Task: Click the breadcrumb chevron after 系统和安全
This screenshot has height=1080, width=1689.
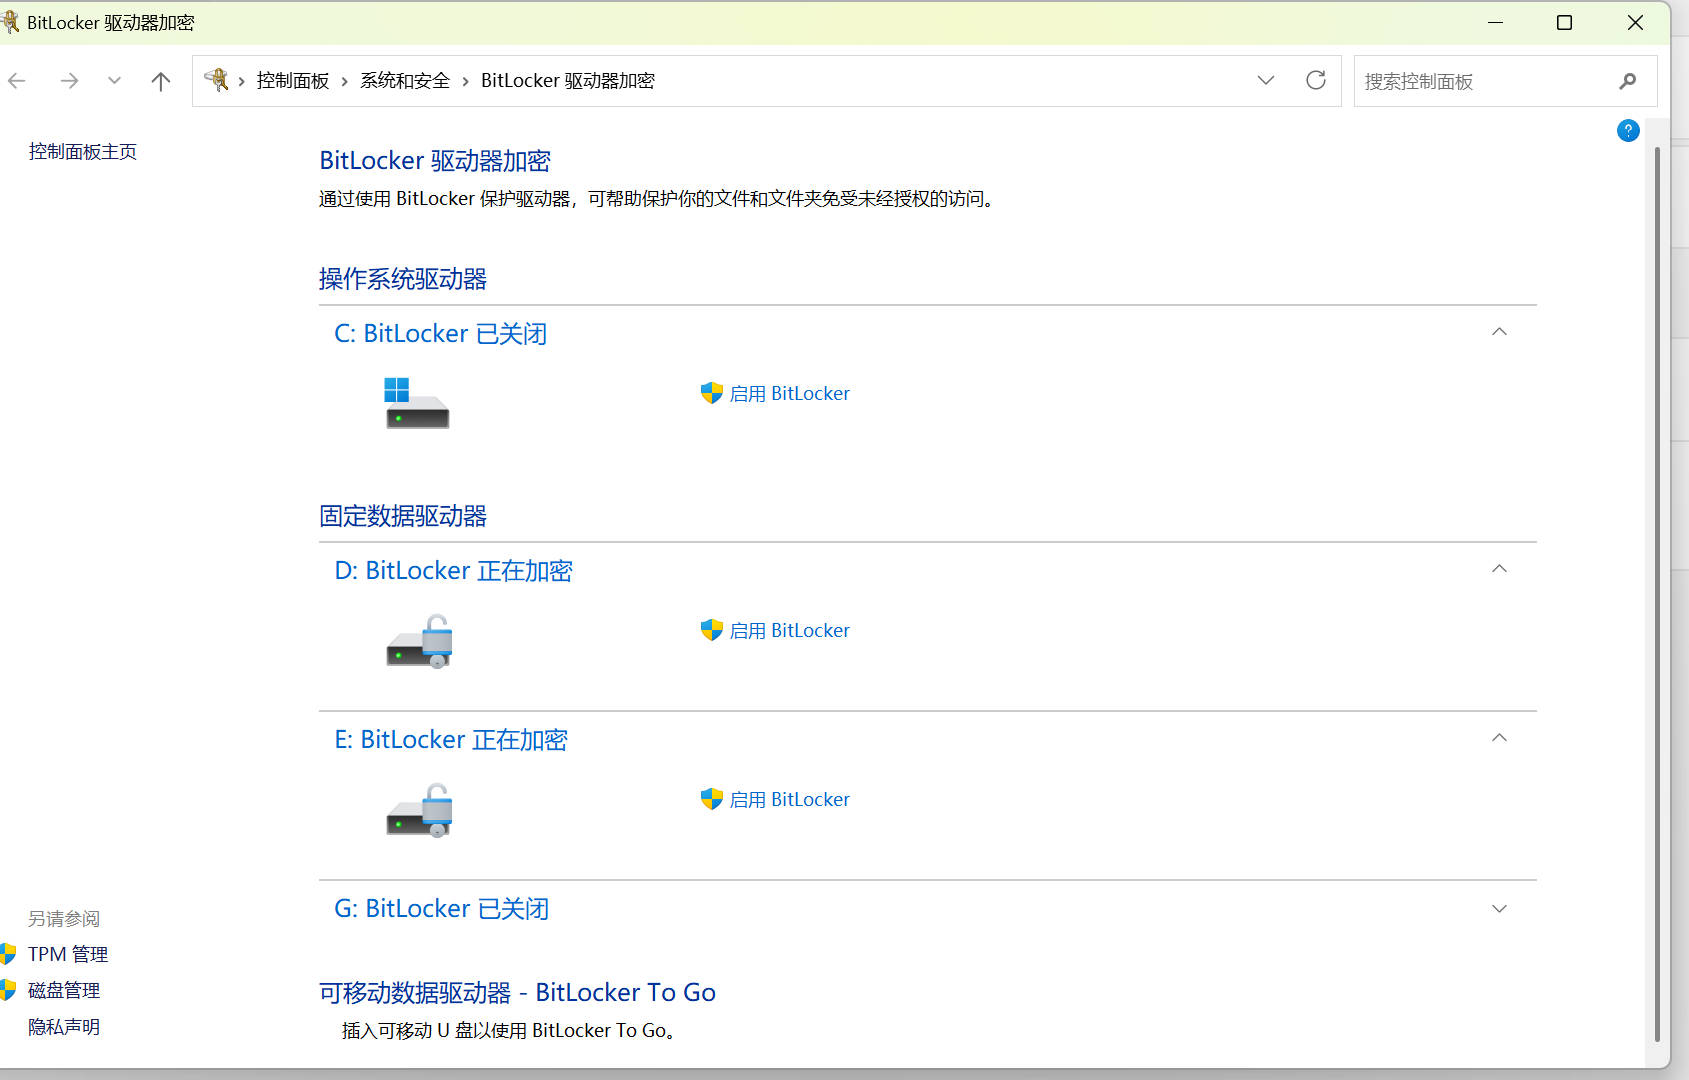Action: 465,81
